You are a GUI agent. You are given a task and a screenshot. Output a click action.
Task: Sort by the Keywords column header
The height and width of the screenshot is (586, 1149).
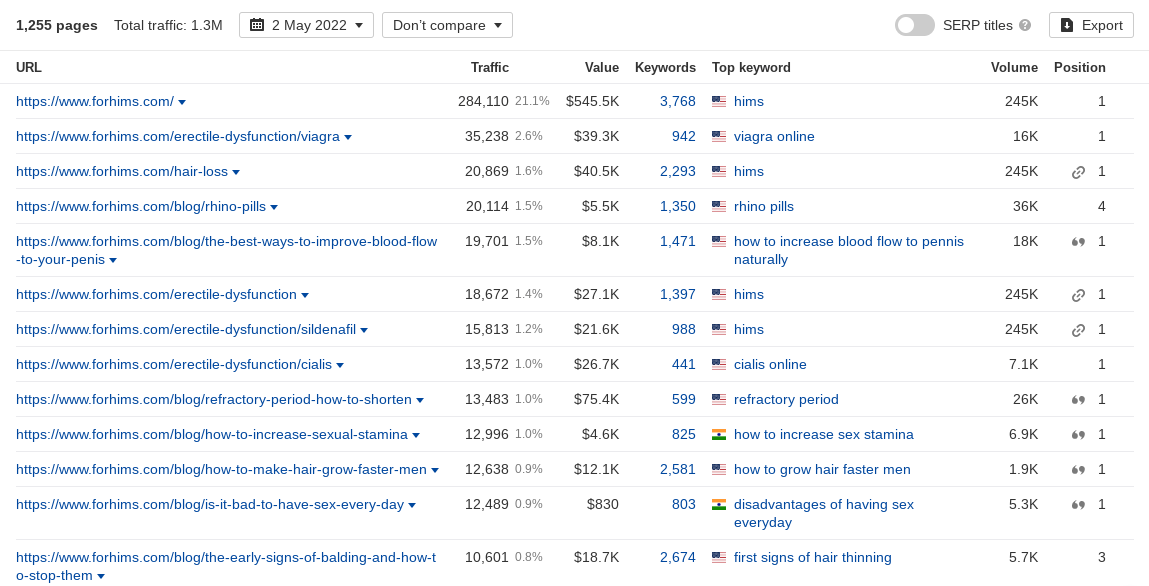[665, 67]
